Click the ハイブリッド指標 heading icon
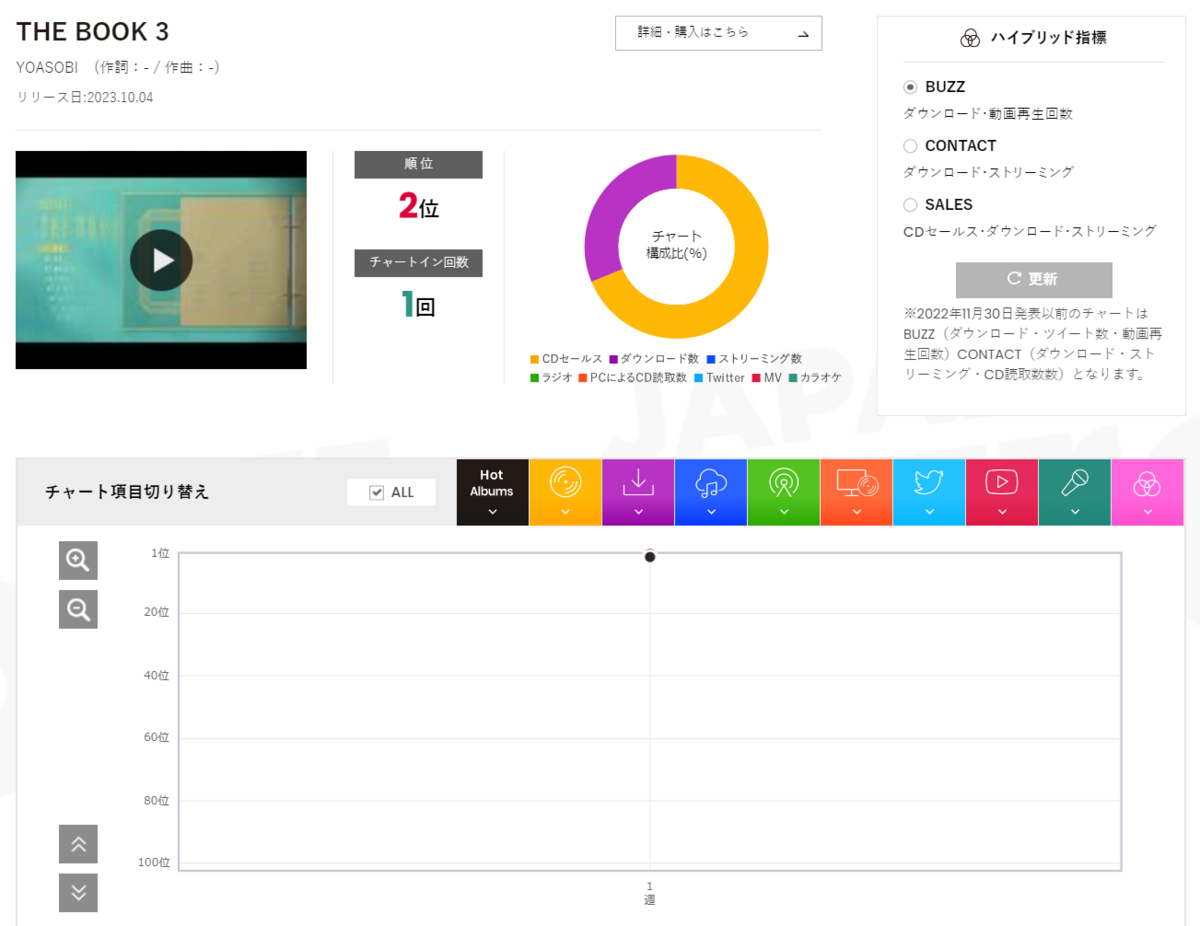 click(x=969, y=38)
